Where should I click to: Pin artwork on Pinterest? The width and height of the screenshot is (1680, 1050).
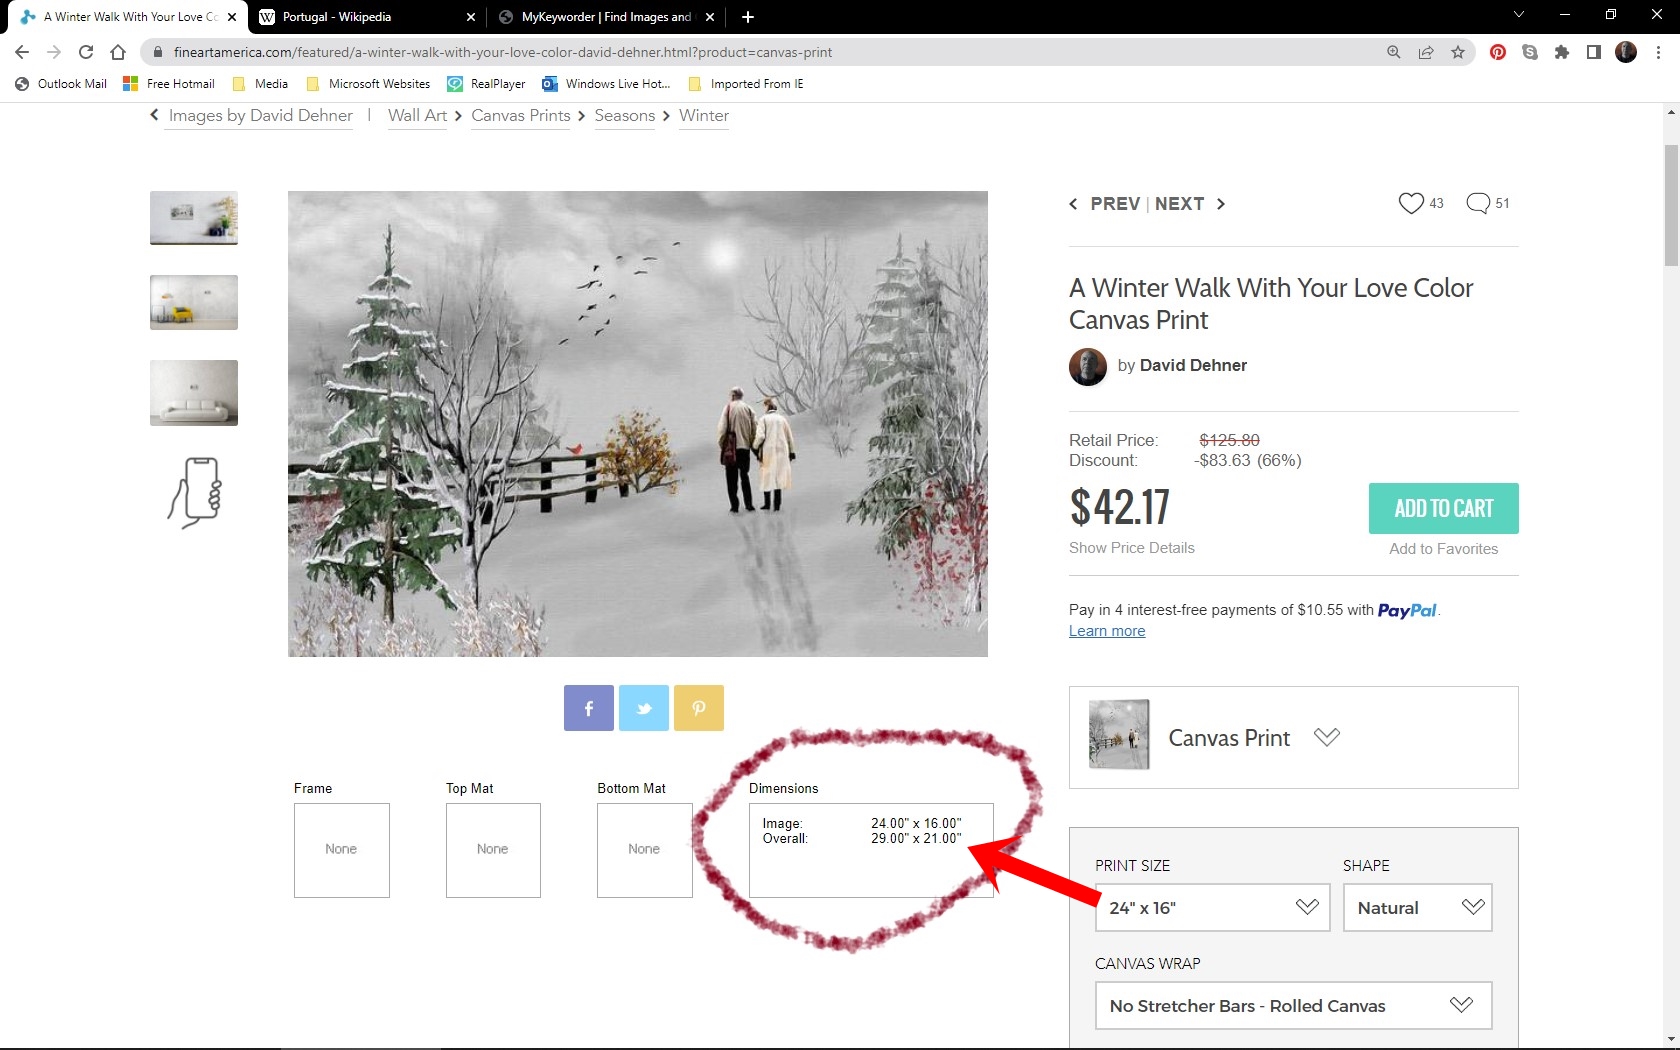[698, 708]
